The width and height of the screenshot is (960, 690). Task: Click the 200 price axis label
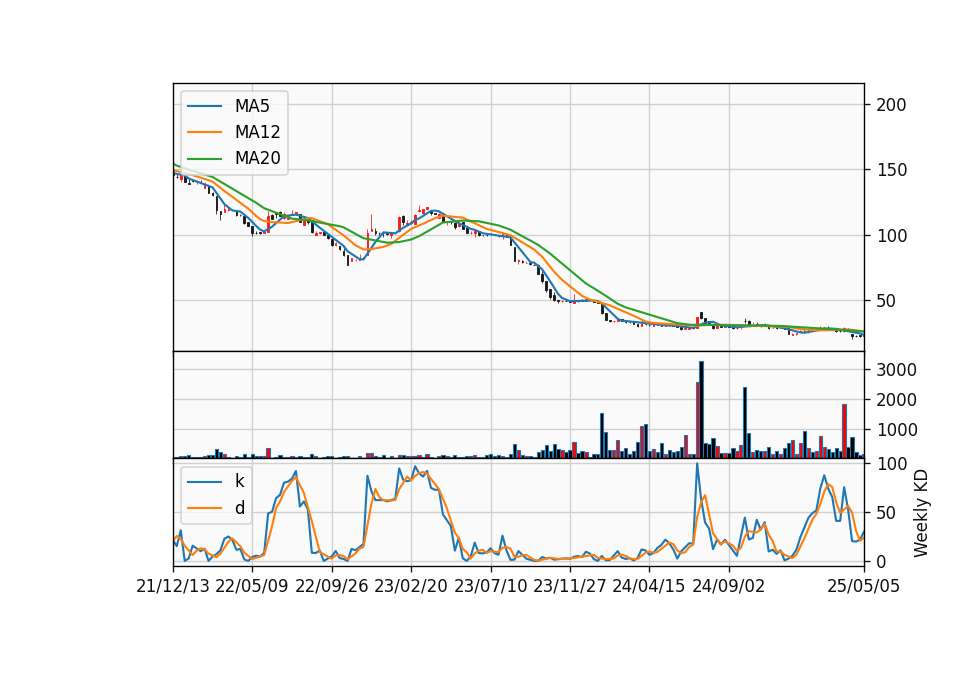click(891, 105)
